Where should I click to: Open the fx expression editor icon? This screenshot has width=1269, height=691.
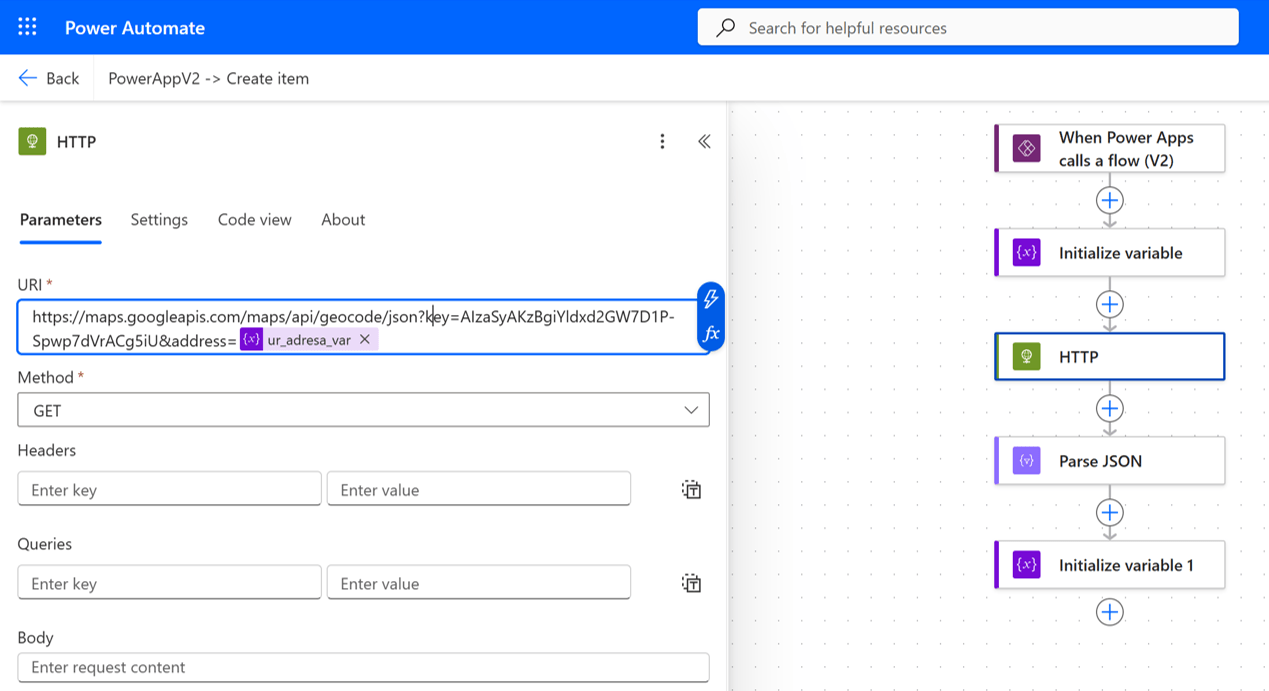(x=710, y=334)
